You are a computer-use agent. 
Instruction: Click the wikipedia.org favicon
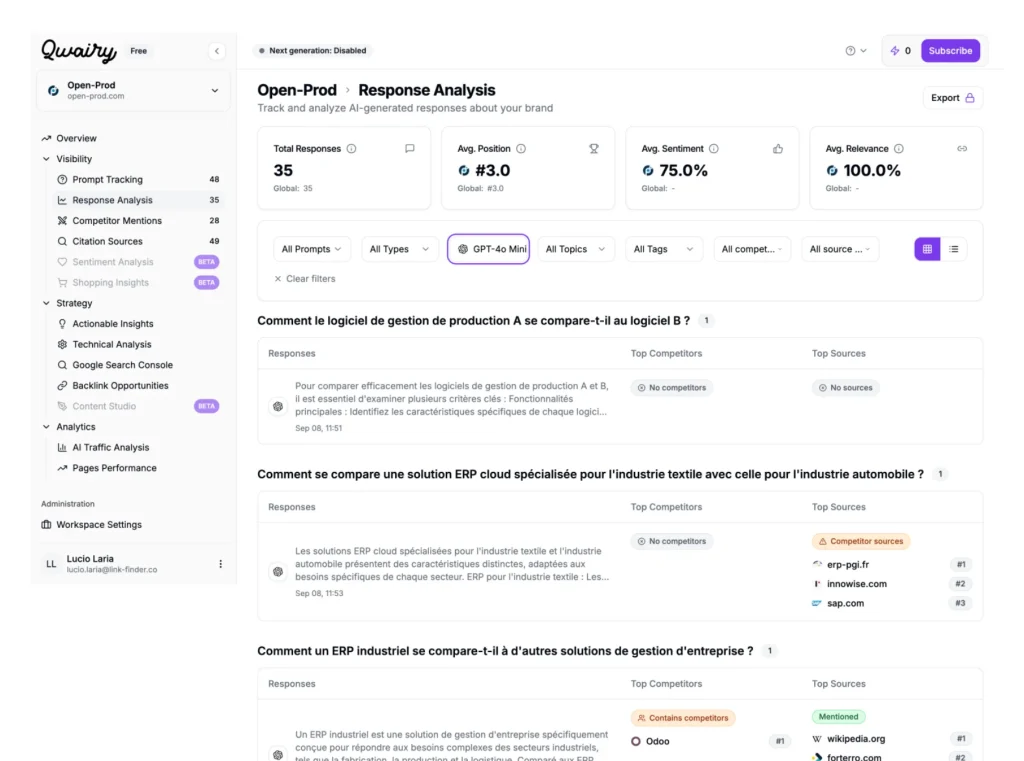point(817,739)
